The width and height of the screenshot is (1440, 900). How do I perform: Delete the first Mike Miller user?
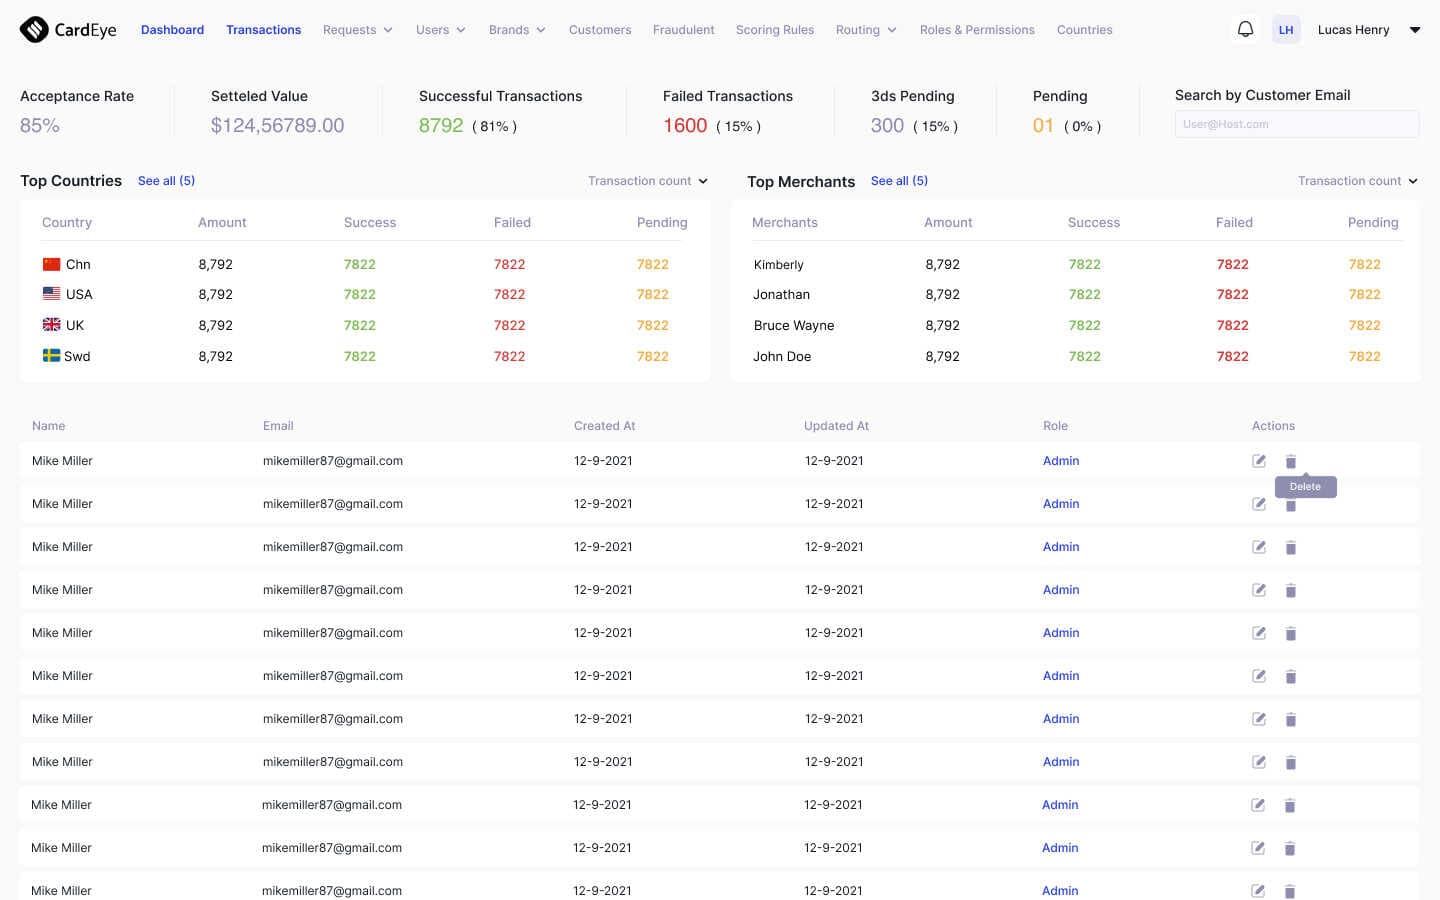[x=1290, y=461]
